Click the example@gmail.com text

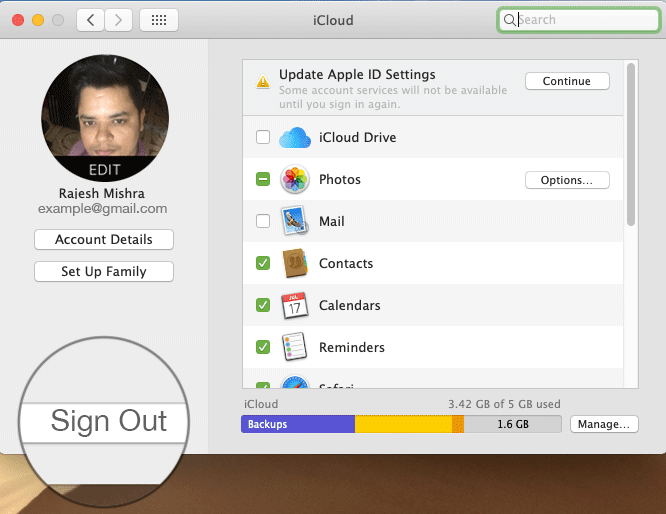click(102, 209)
